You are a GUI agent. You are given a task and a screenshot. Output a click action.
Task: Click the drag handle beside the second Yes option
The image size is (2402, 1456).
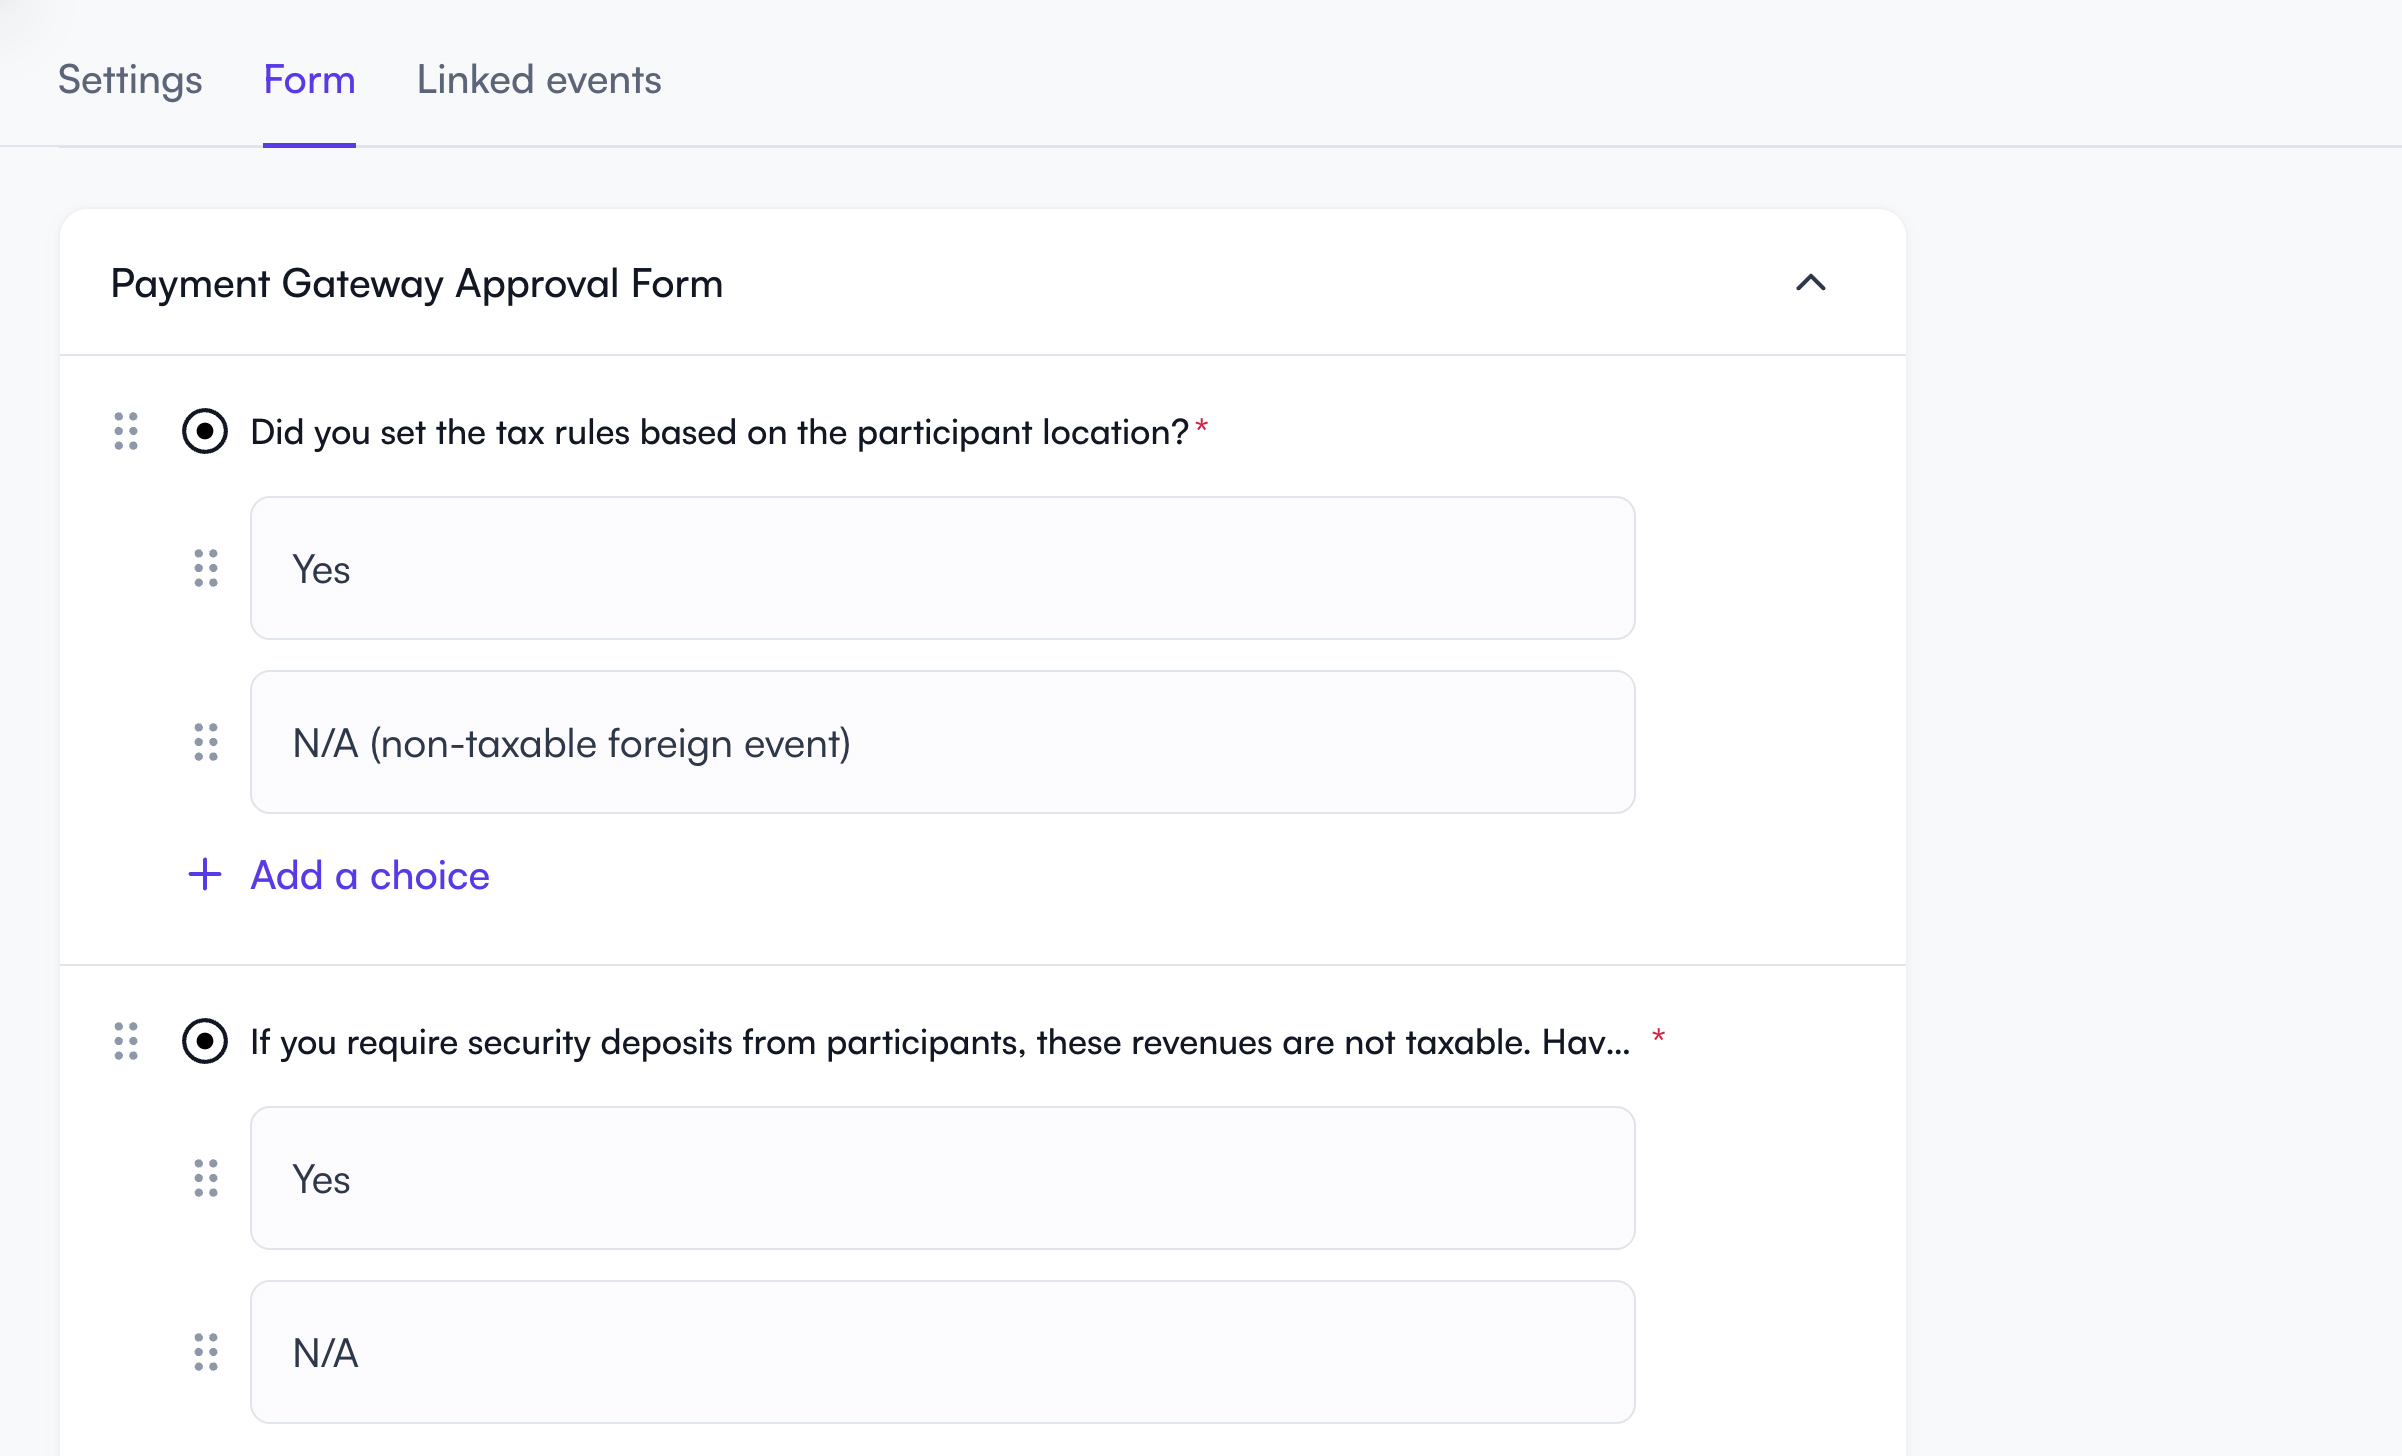(205, 1180)
